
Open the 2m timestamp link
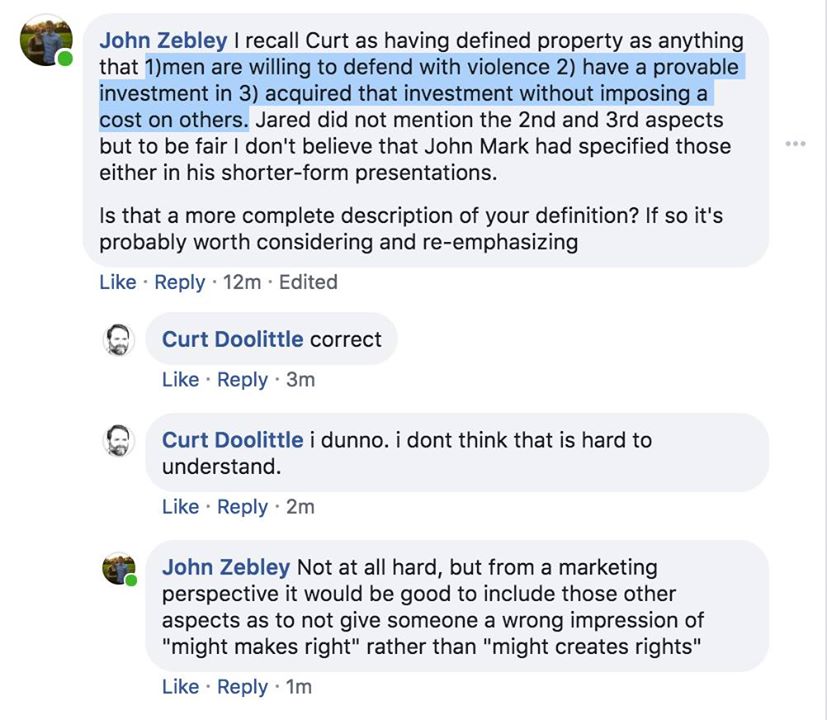(300, 507)
